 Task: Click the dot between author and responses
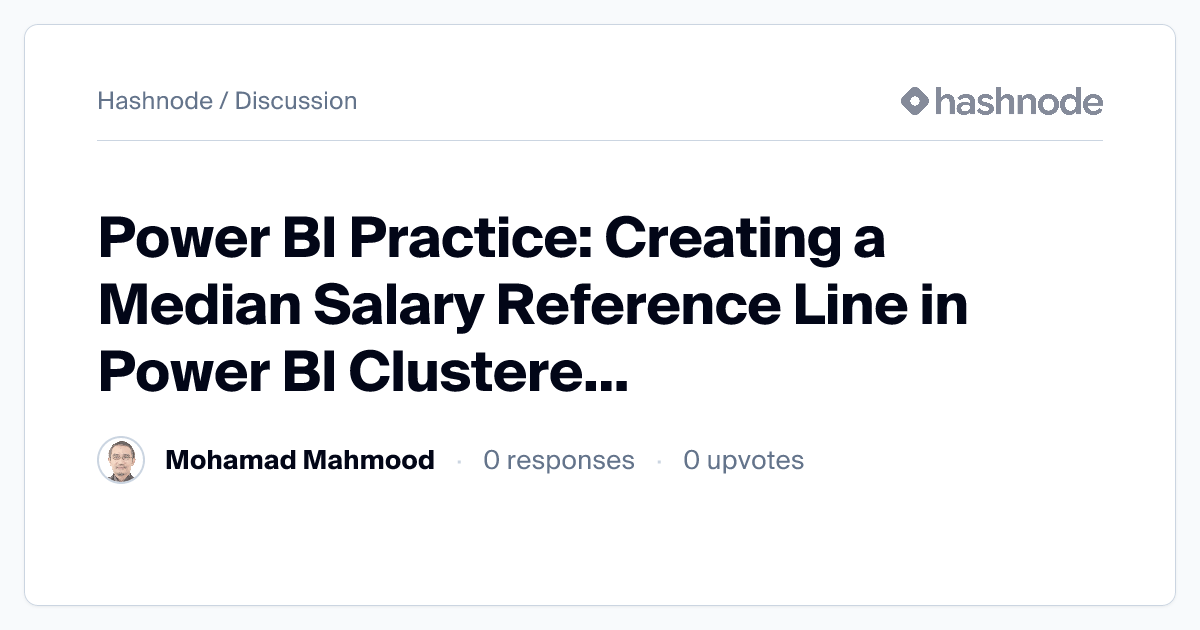[x=459, y=461]
